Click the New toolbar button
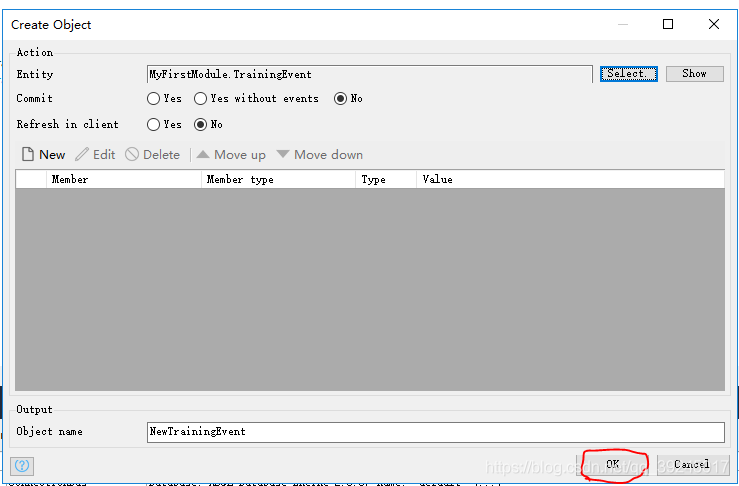Image resolution: width=739 pixels, height=486 pixels. 43,155
